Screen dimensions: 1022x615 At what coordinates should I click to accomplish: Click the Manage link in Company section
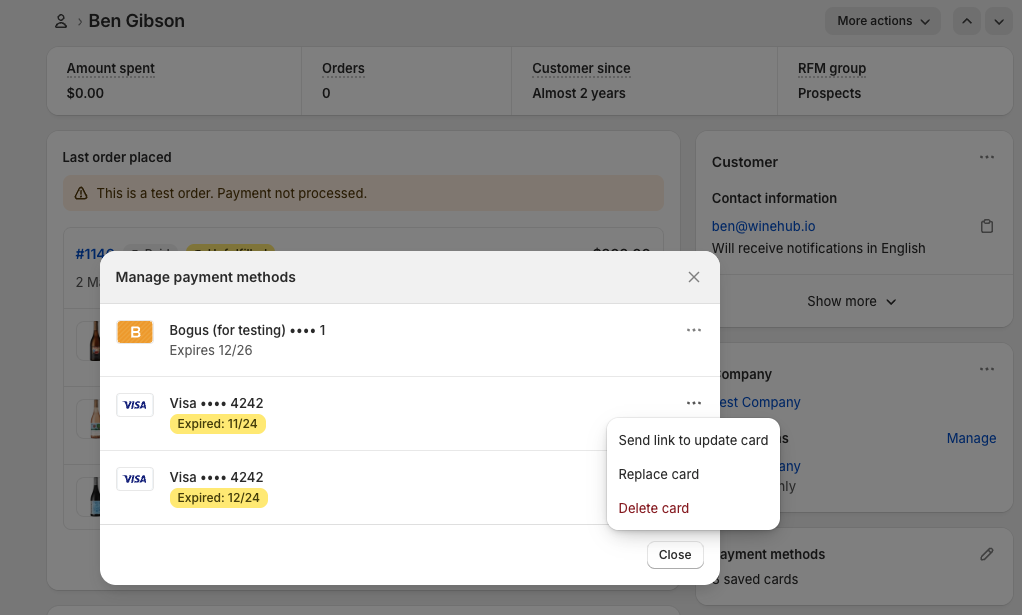(971, 438)
